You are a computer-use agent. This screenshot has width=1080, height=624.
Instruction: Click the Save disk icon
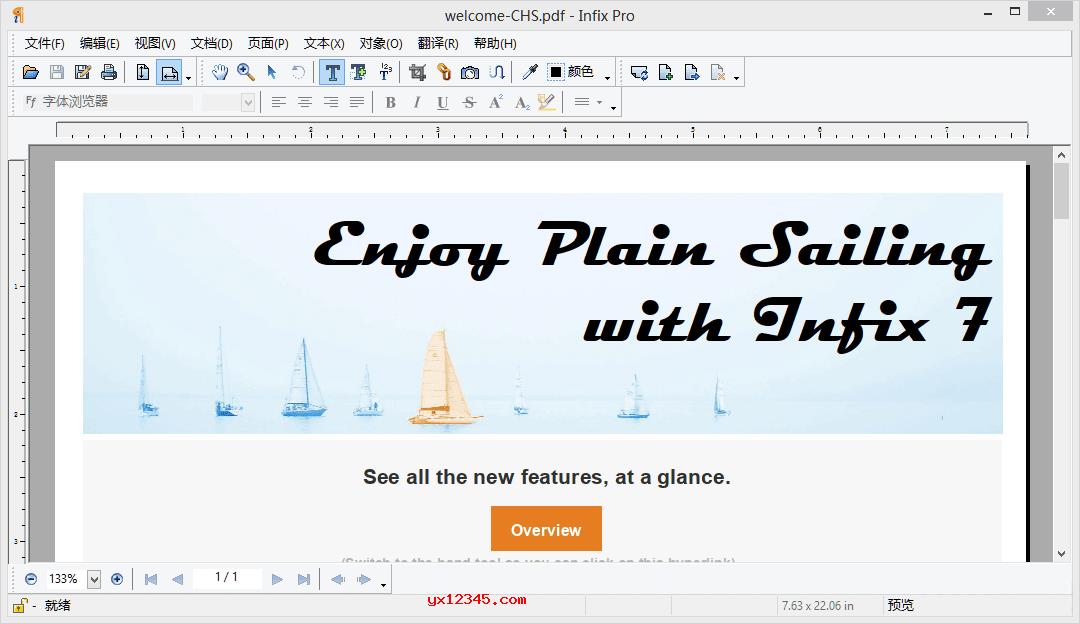coord(56,72)
